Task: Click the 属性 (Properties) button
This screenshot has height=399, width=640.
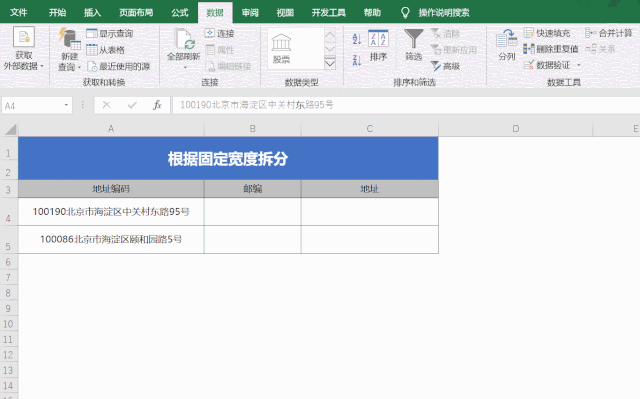Action: pyautogui.click(x=220, y=50)
